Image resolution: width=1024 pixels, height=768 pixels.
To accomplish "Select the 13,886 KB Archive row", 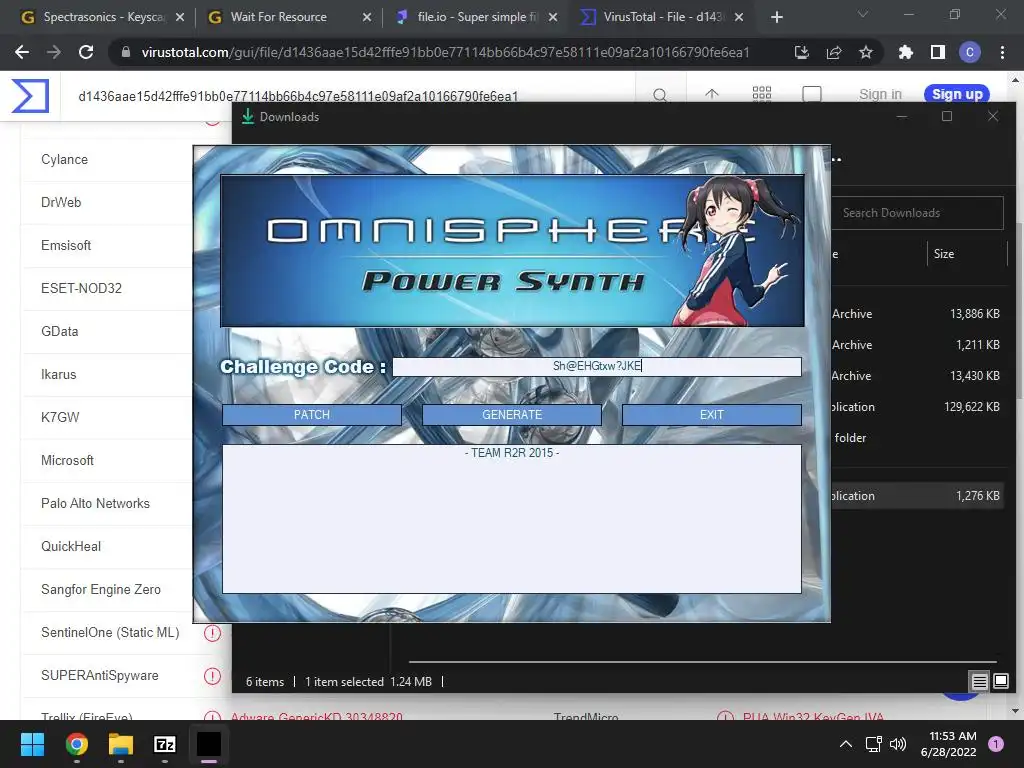I will [916, 314].
